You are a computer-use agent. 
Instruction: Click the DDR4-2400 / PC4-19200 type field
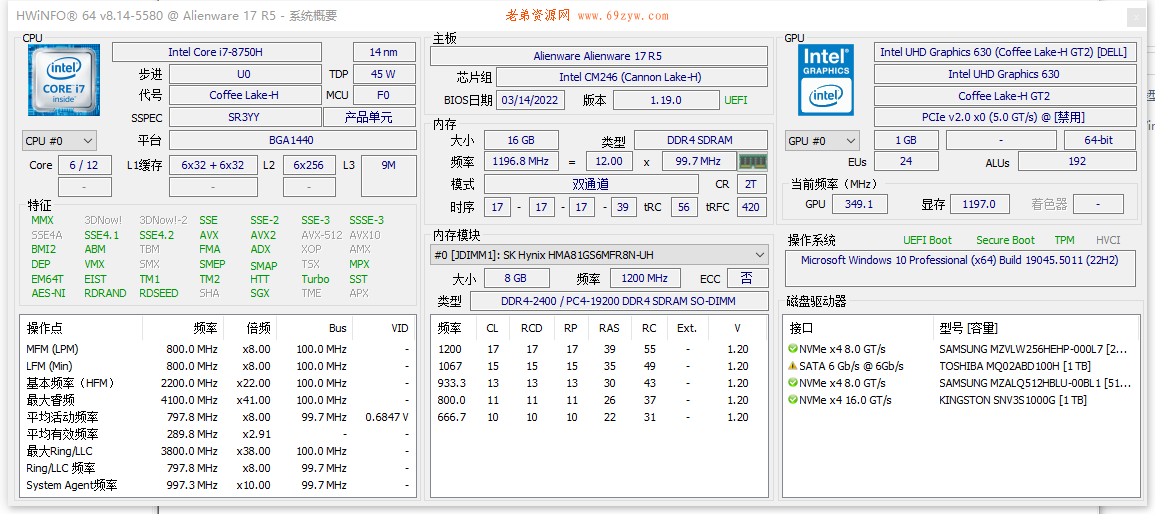click(619, 300)
